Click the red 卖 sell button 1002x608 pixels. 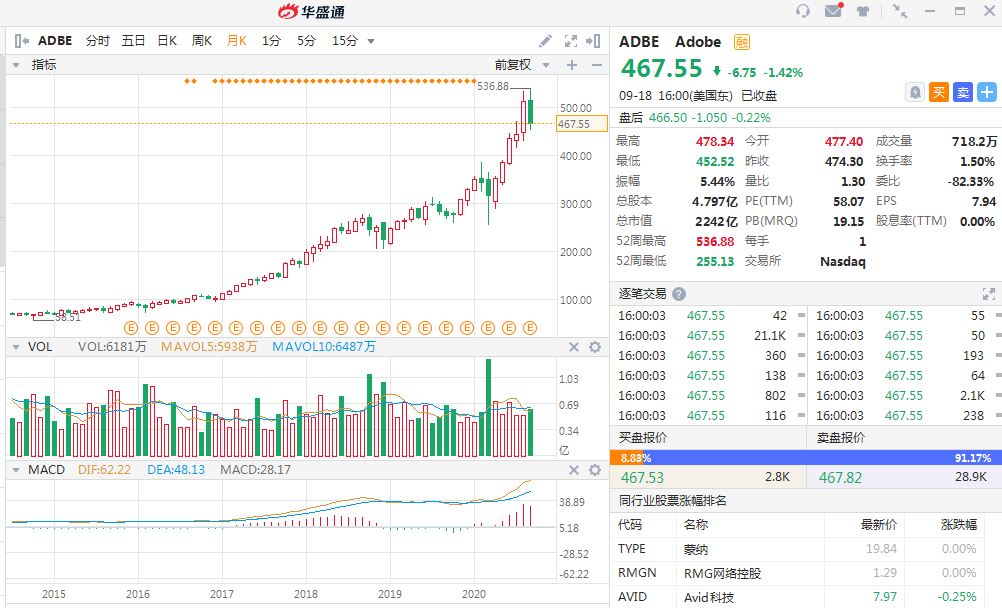pyautogui.click(x=962, y=92)
